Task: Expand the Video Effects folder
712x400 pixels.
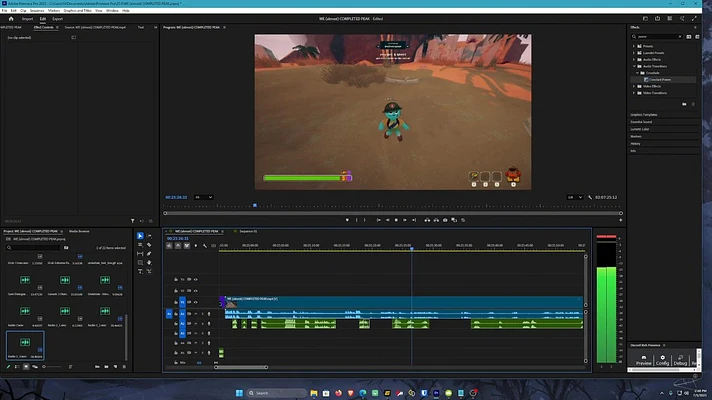Action: point(634,86)
